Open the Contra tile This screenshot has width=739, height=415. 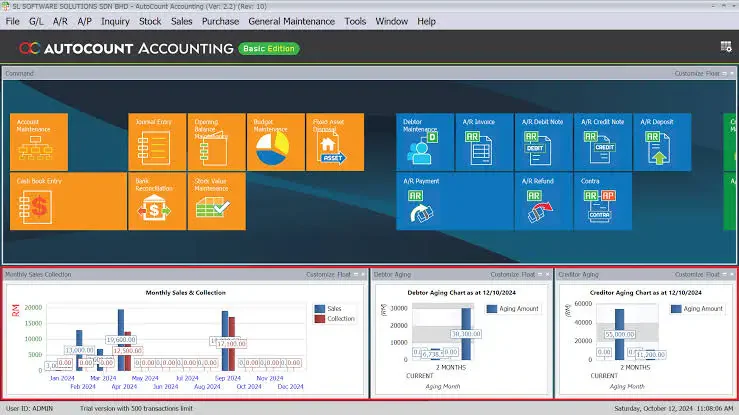[x=603, y=201]
